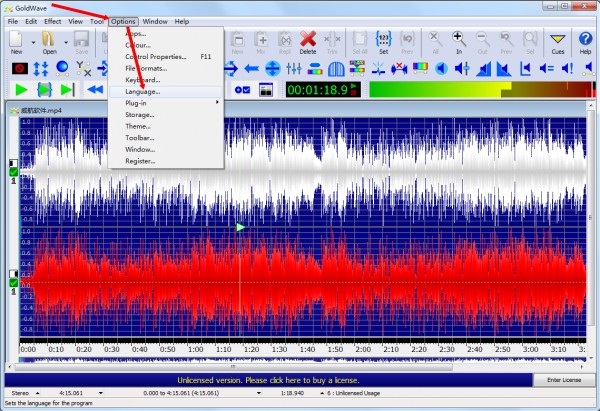The width and height of the screenshot is (600, 411).
Task: Select Language... from Options menu
Action: [166, 91]
